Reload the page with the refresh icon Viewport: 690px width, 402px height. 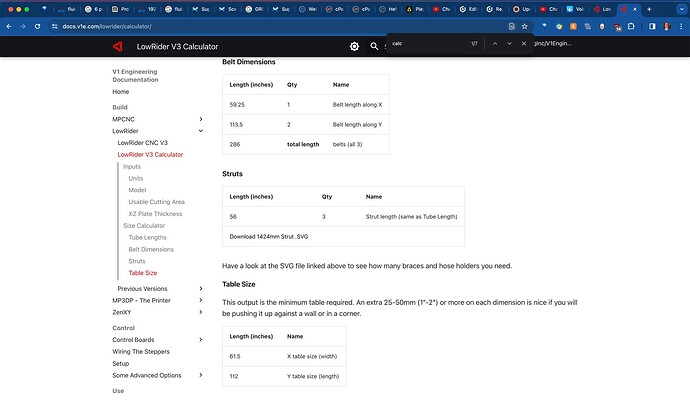[37, 26]
